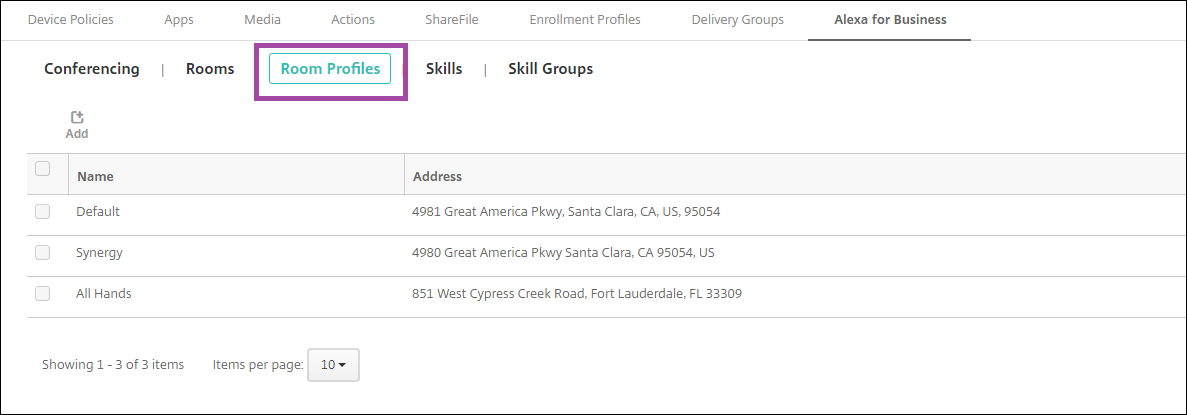Click the Room Profiles button
Screen dimensions: 1187x415
tap(330, 69)
